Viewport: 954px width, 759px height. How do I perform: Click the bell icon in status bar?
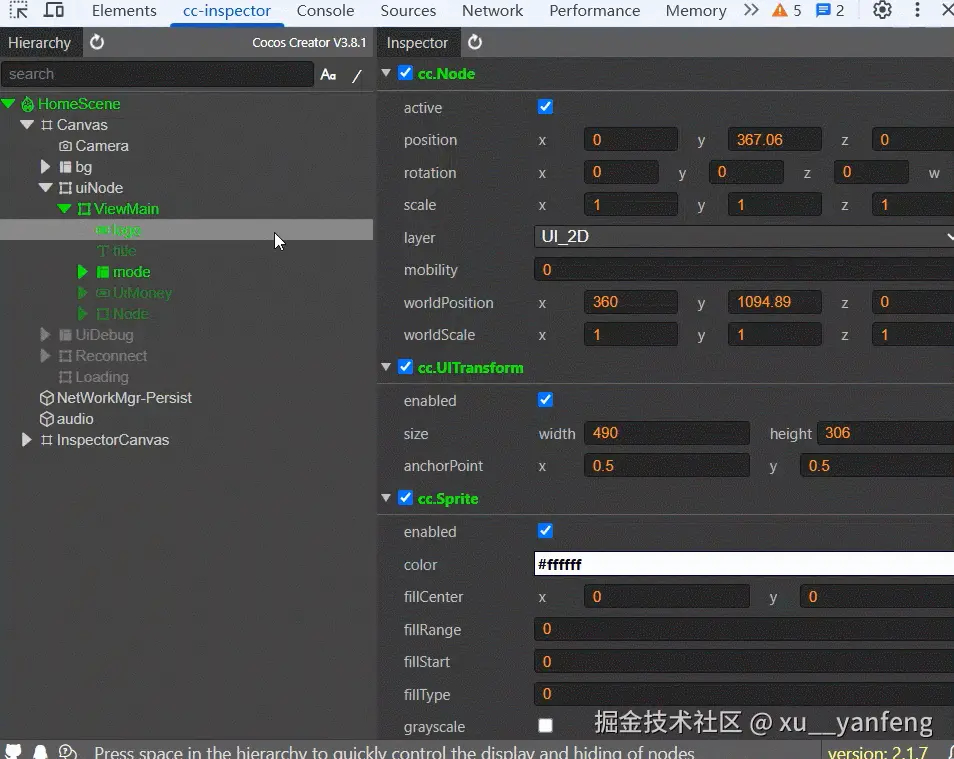click(40, 751)
